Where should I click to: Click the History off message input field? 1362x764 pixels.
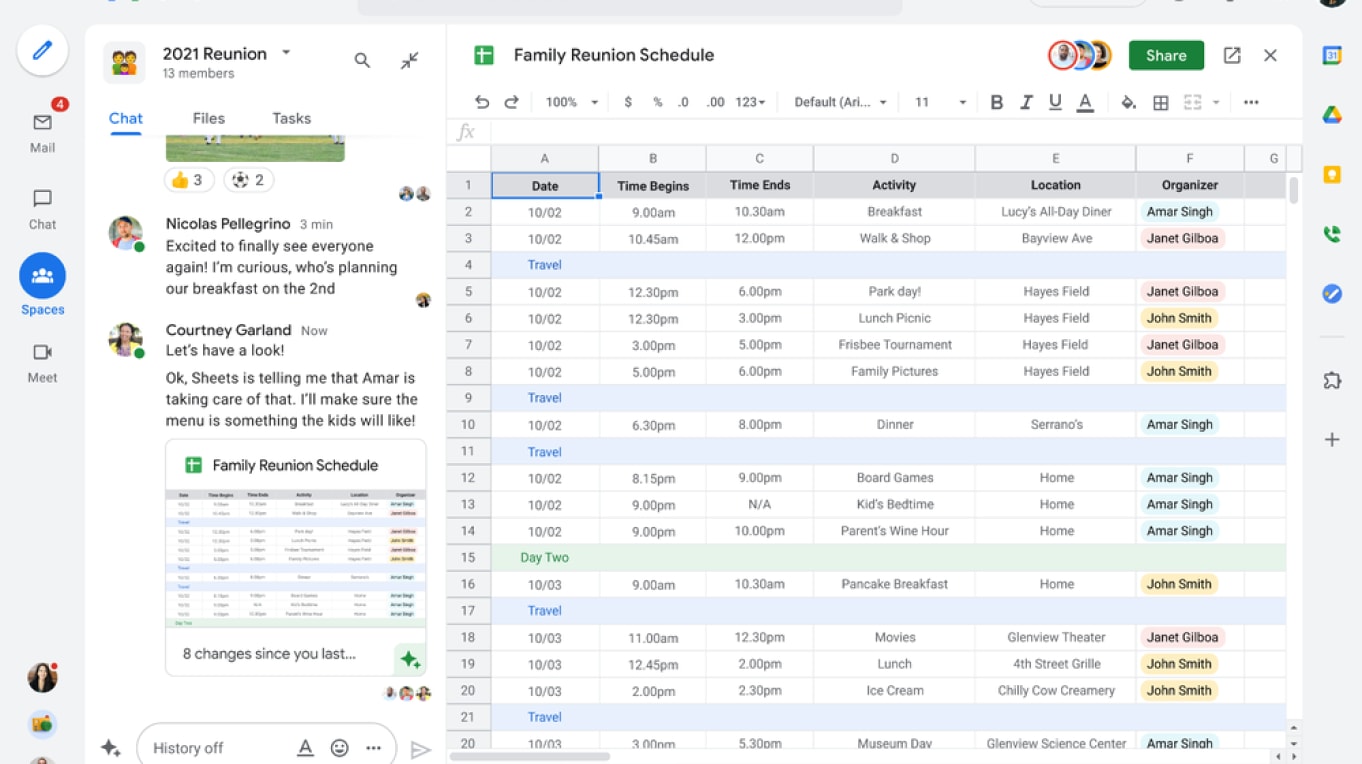[x=215, y=748]
